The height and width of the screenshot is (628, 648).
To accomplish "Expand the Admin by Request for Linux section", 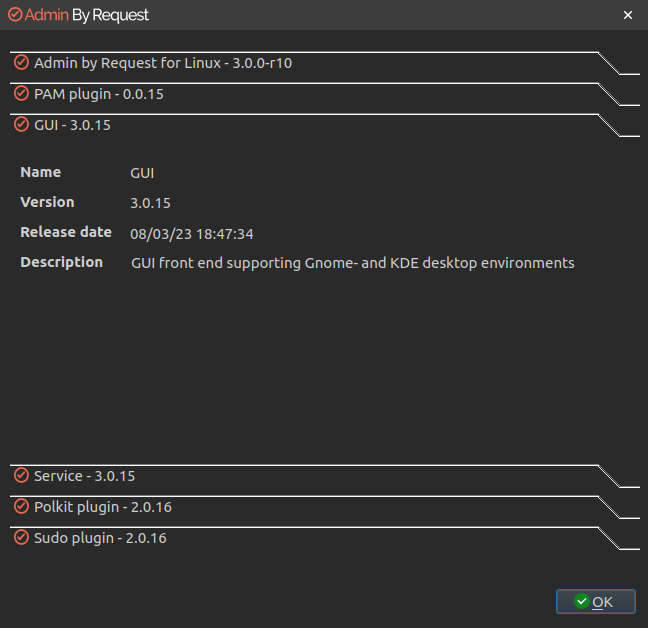I will 324,63.
